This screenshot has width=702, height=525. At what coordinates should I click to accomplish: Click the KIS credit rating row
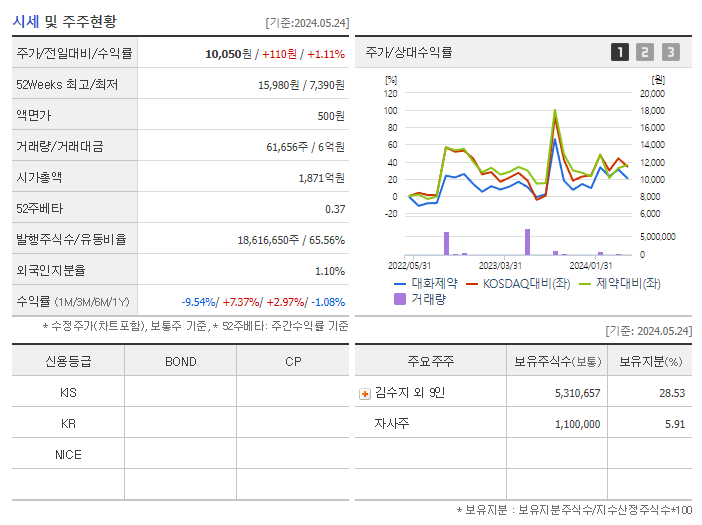[180, 392]
